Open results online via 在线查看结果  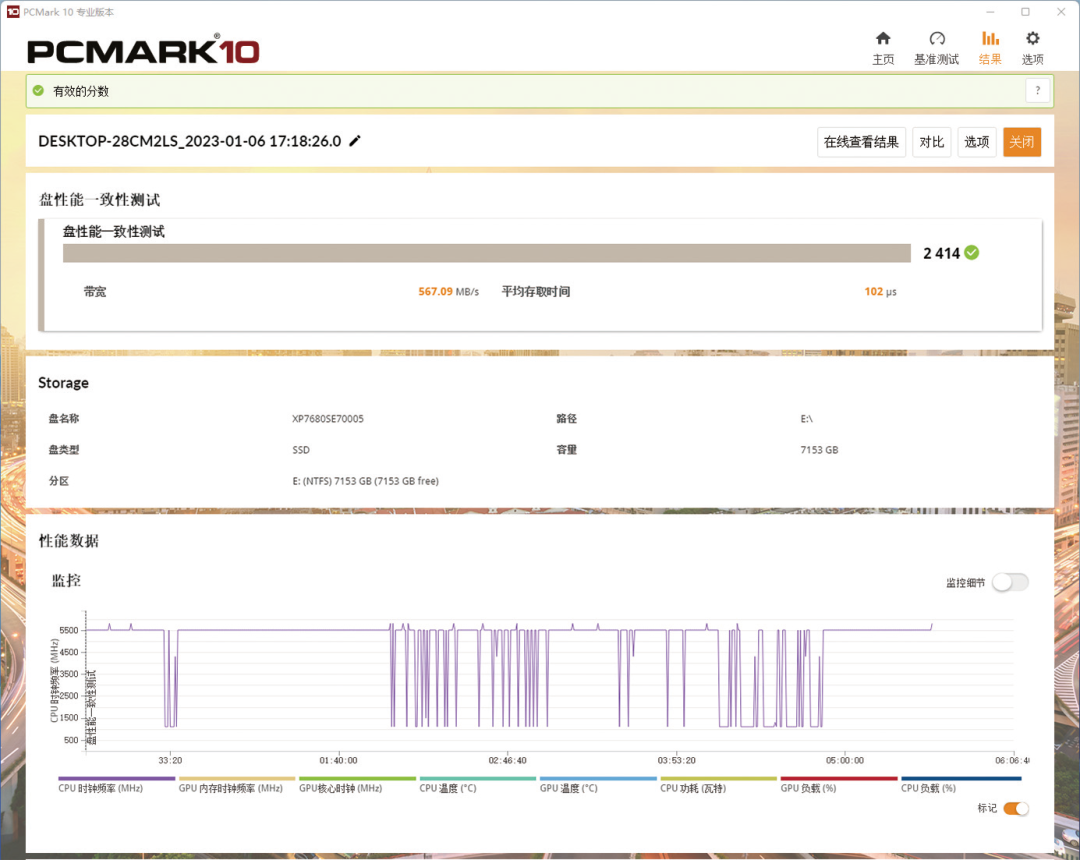point(861,142)
